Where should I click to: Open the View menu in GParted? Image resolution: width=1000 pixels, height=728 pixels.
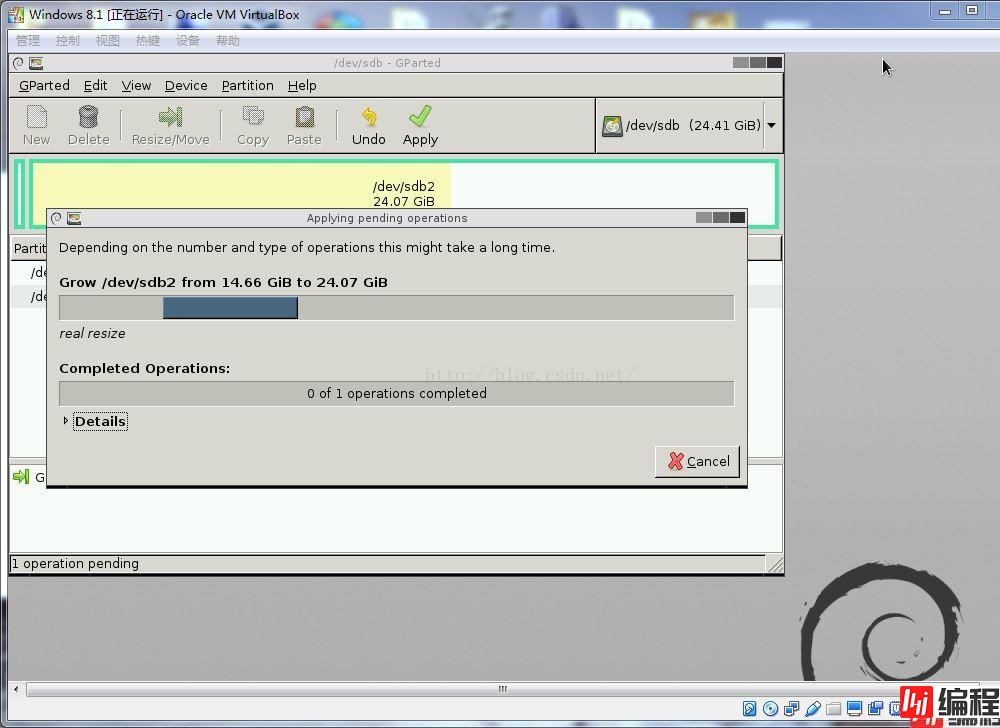[136, 86]
